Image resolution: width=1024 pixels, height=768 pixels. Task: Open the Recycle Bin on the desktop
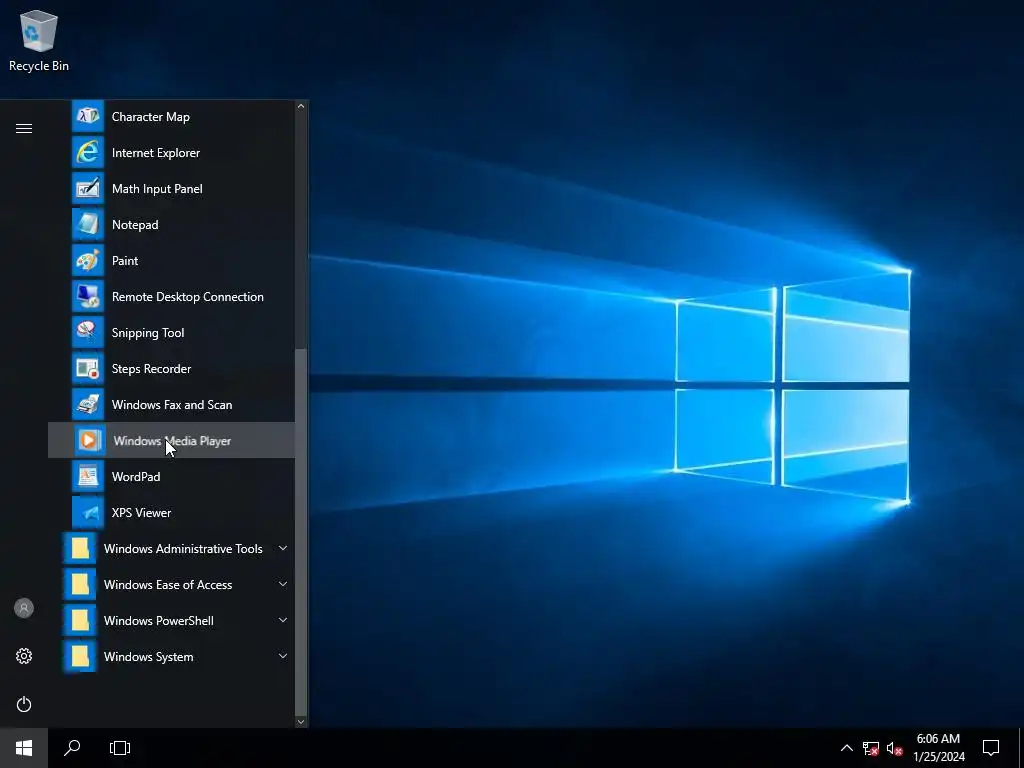click(39, 41)
